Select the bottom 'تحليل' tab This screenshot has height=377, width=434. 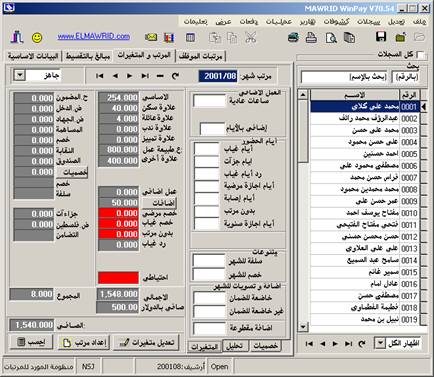pyautogui.click(x=234, y=346)
